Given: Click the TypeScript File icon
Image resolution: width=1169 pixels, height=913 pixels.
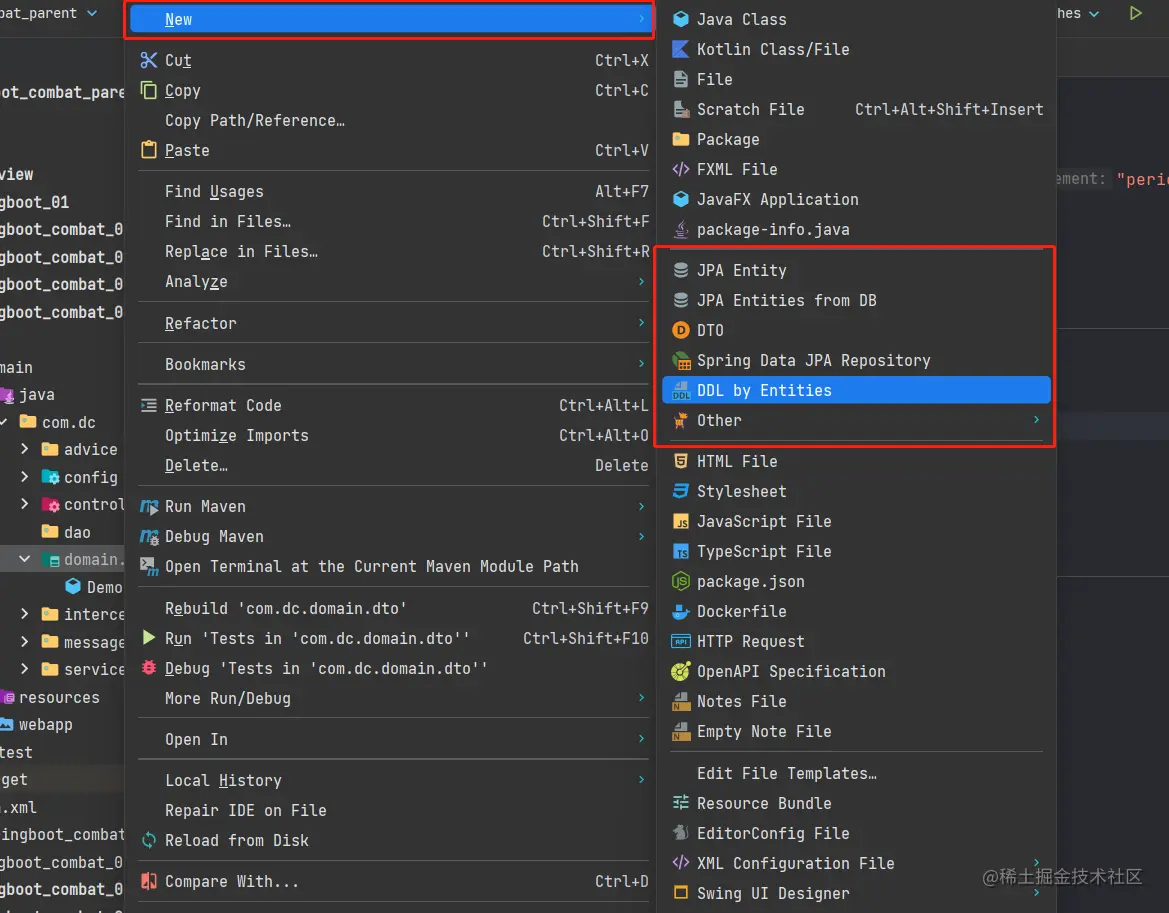Looking at the screenshot, I should point(681,552).
